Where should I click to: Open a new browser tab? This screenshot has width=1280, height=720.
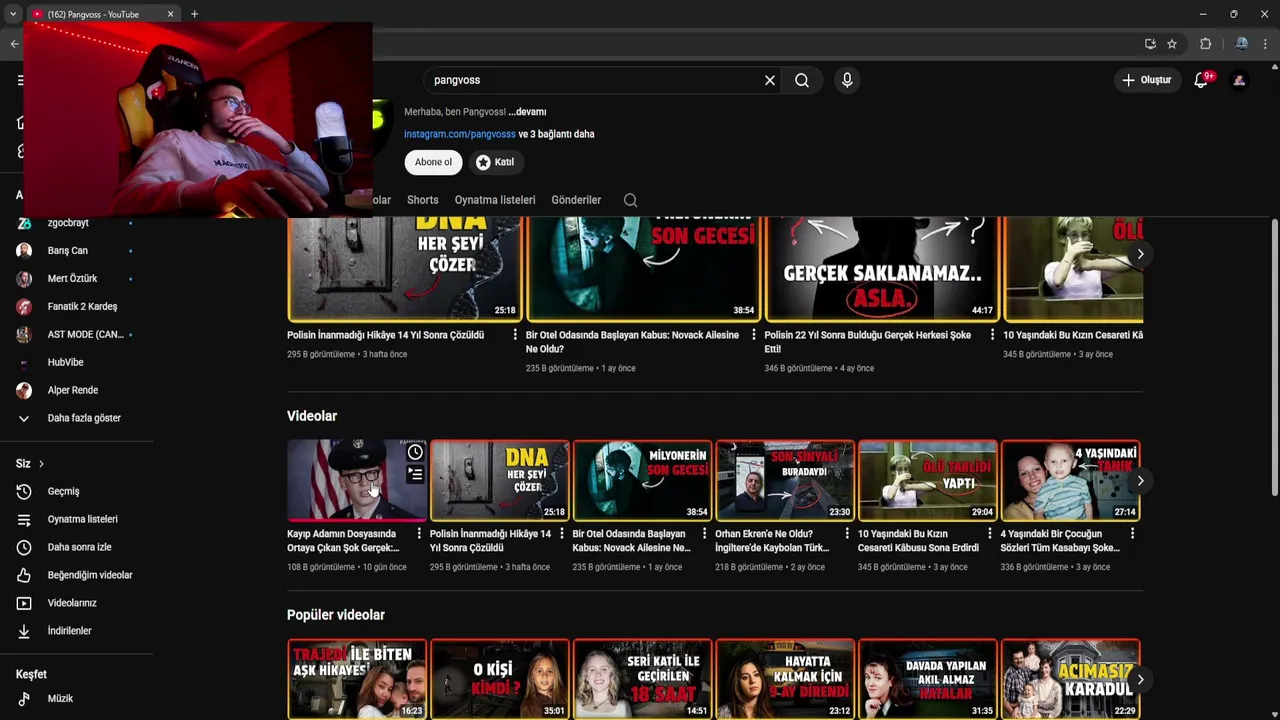194,14
